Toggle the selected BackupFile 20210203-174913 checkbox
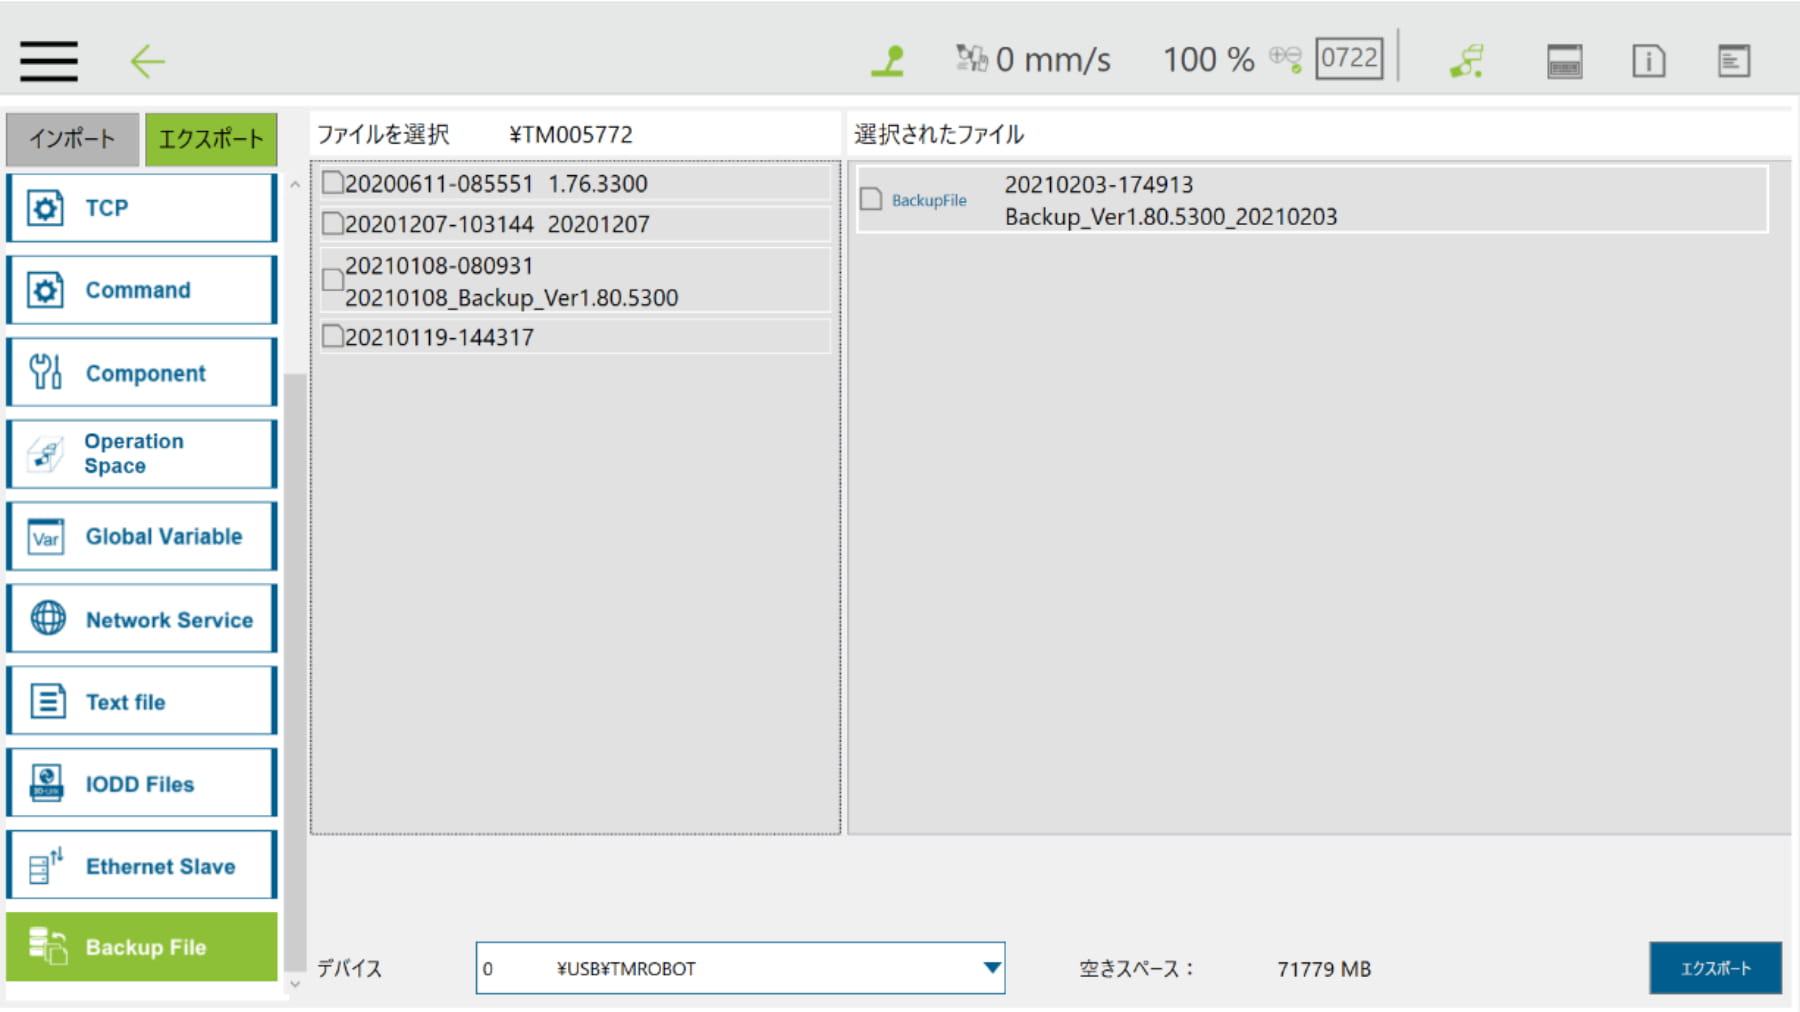This screenshot has height=1012, width=1800. tap(871, 199)
